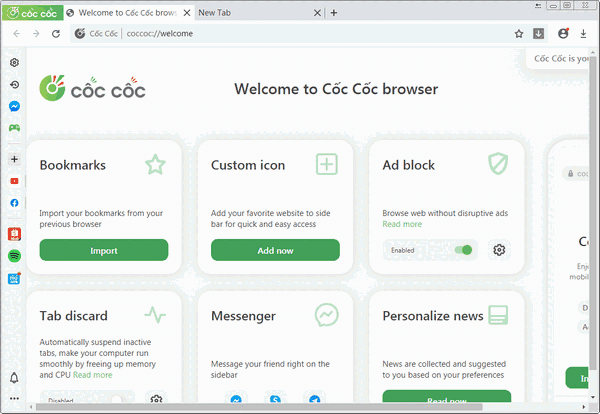Open history from the sidebar
The height and width of the screenshot is (414, 600).
point(15,85)
